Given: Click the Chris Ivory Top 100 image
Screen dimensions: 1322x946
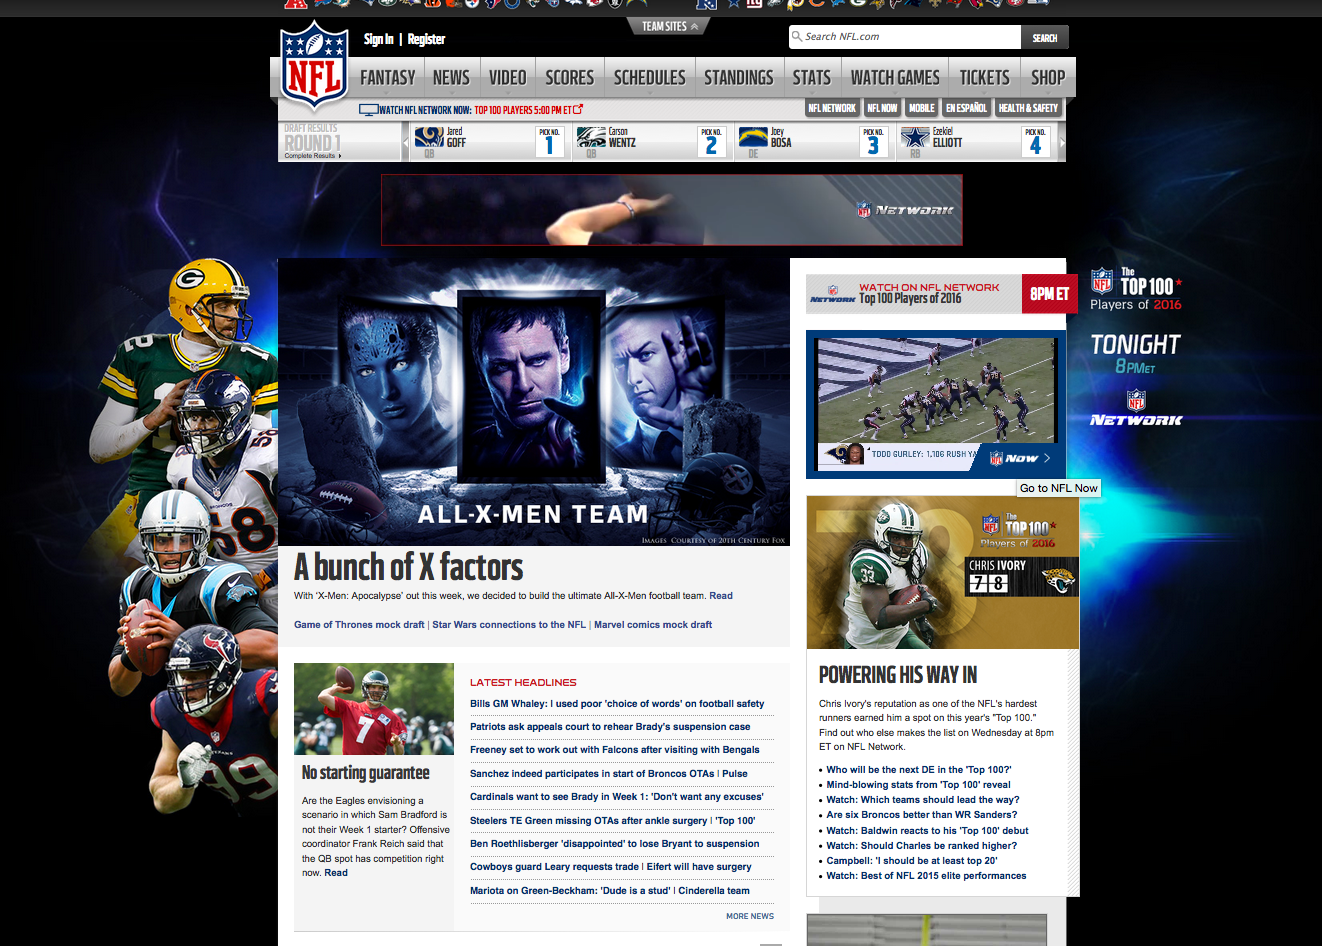Looking at the screenshot, I should [943, 573].
